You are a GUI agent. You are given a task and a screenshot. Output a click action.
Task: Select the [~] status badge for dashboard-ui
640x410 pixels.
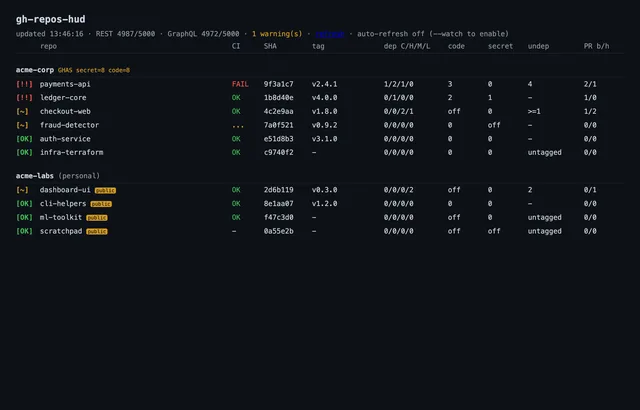pyautogui.click(x=22, y=190)
